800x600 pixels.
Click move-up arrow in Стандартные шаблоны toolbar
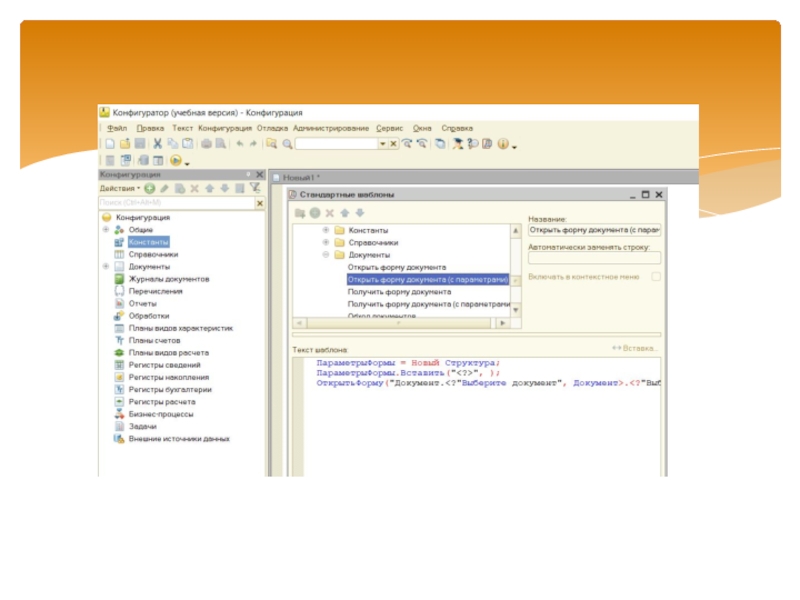tap(344, 213)
